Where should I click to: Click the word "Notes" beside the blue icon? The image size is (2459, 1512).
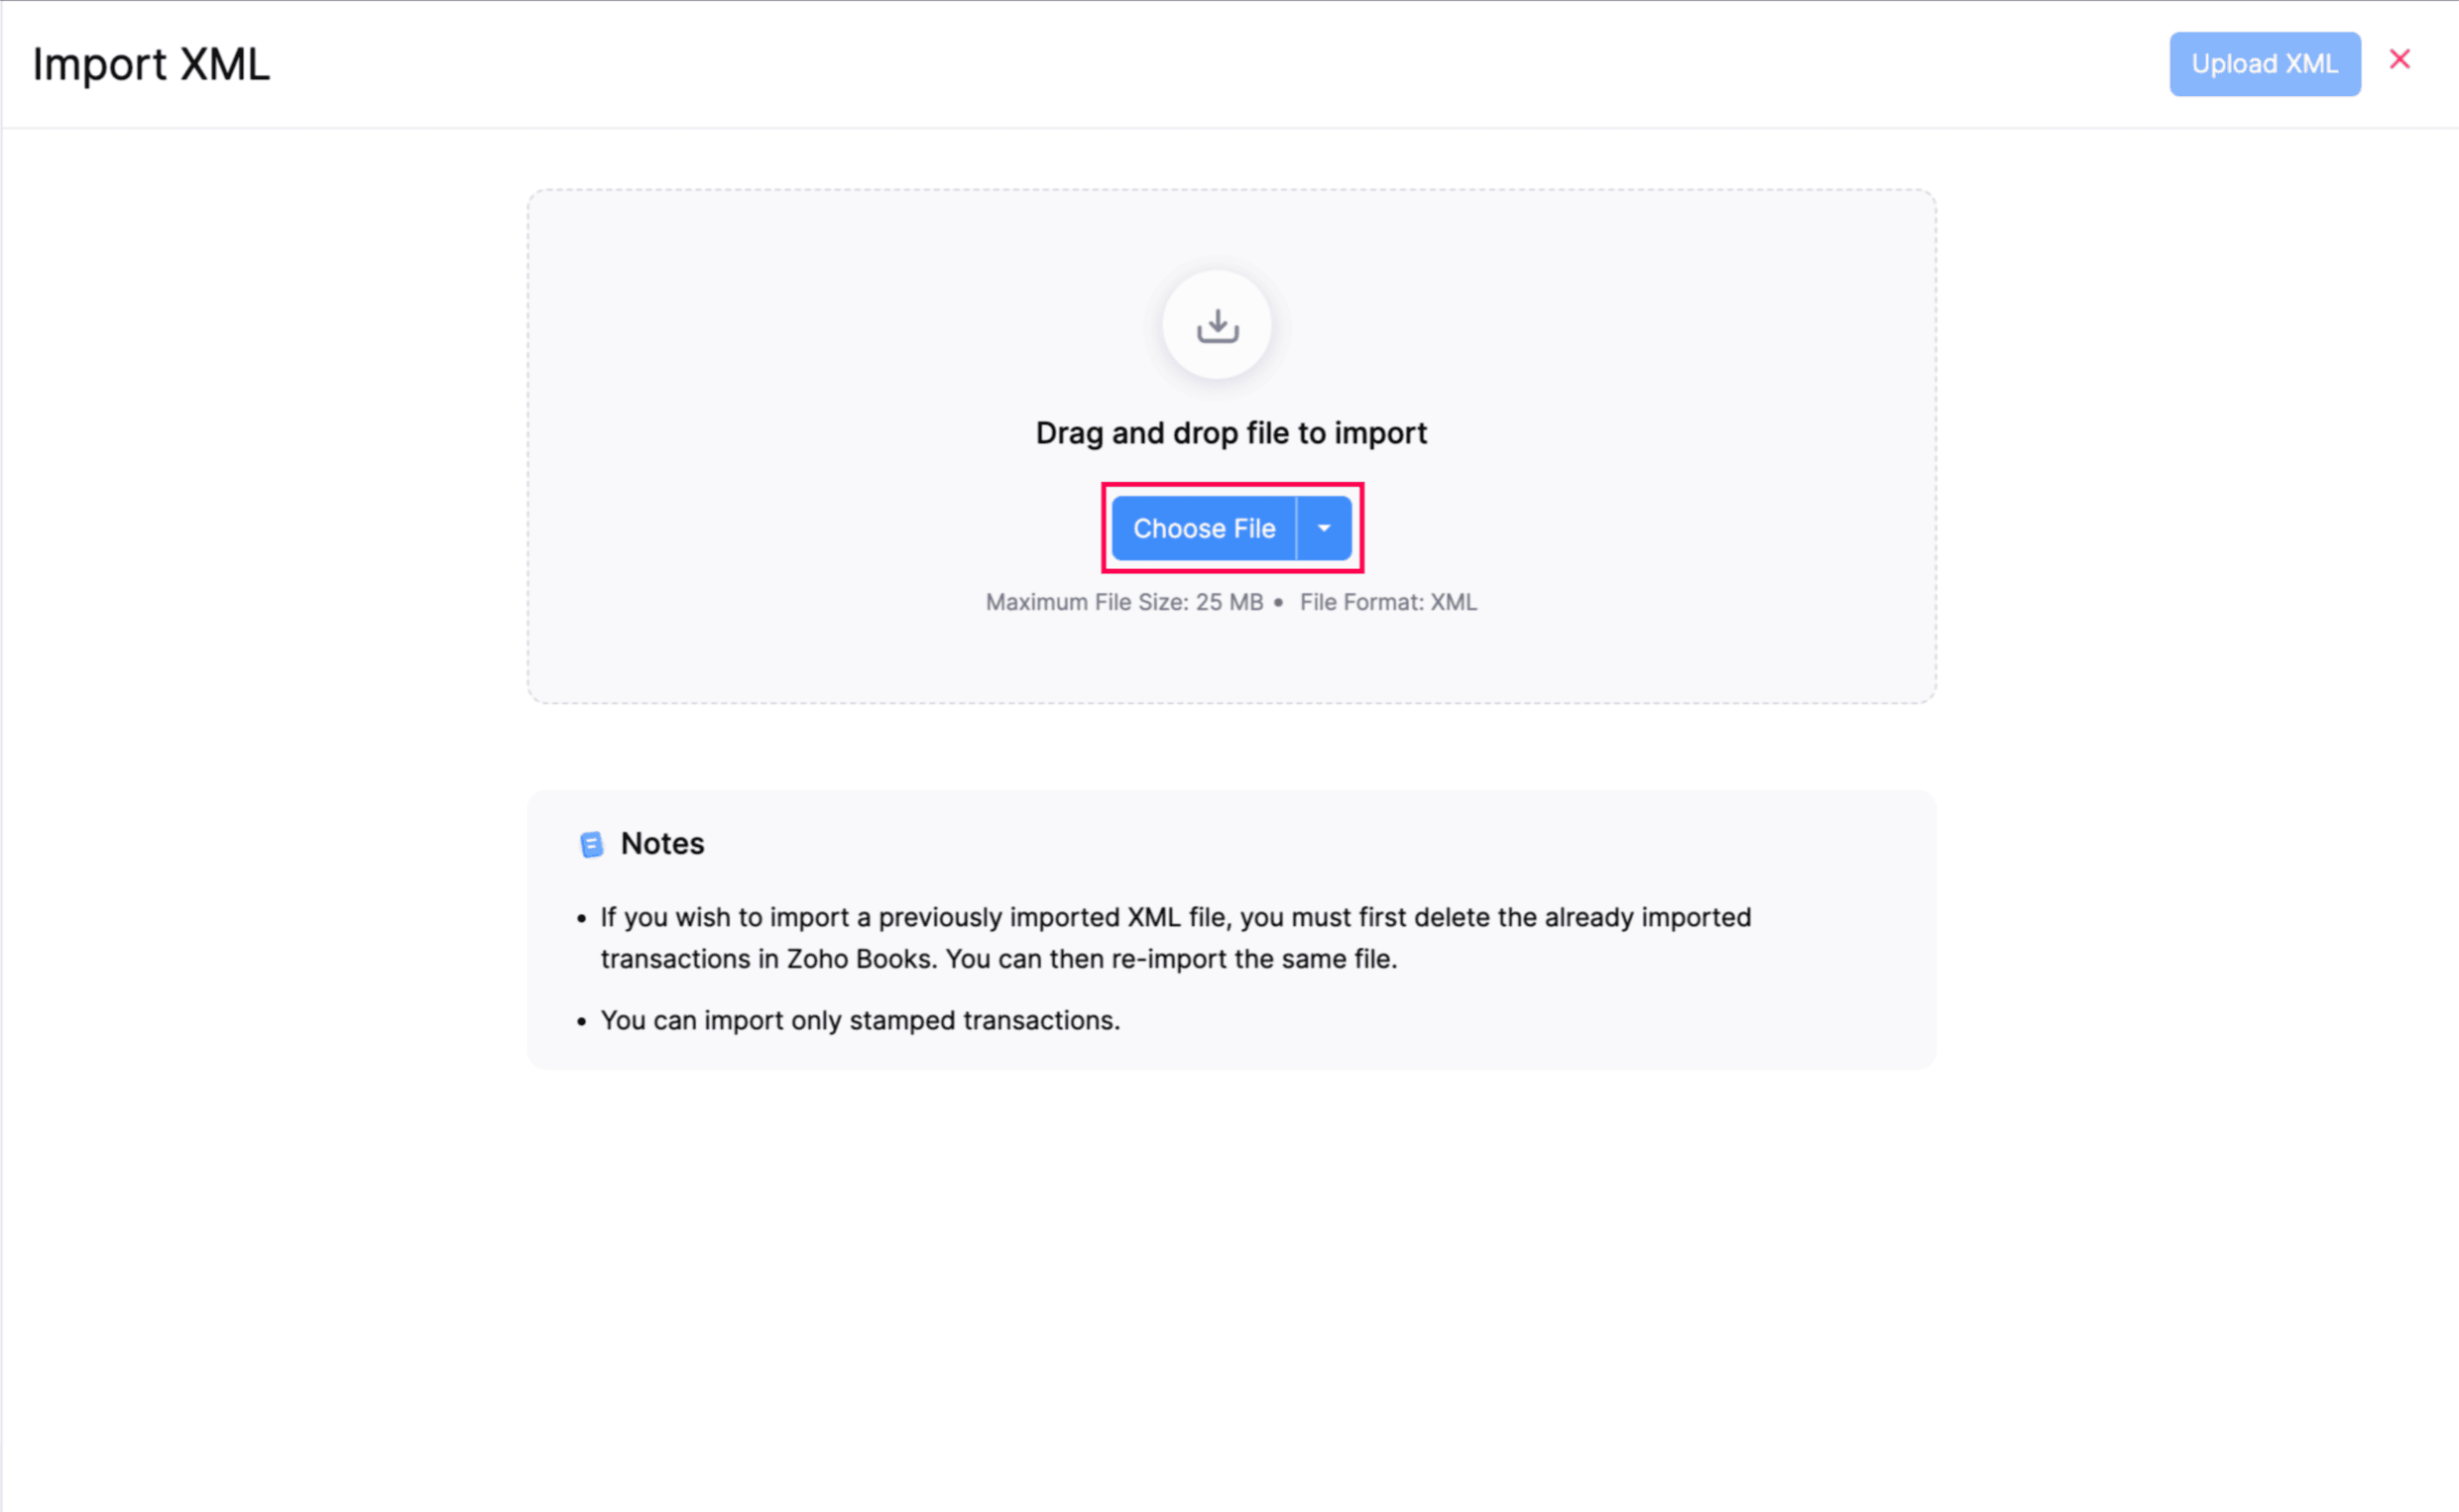[662, 844]
